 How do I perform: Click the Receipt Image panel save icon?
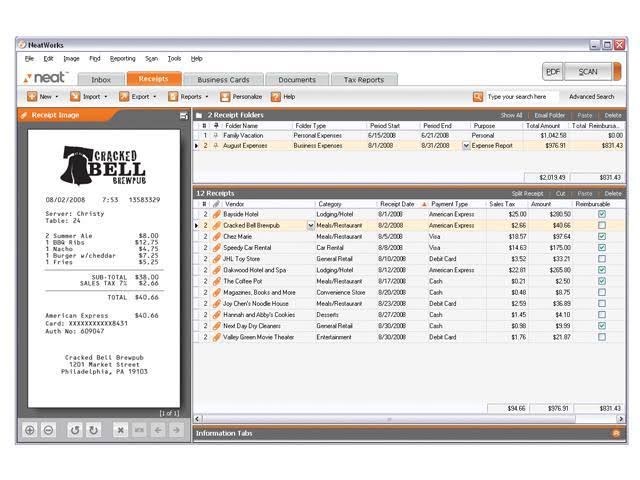(184, 116)
